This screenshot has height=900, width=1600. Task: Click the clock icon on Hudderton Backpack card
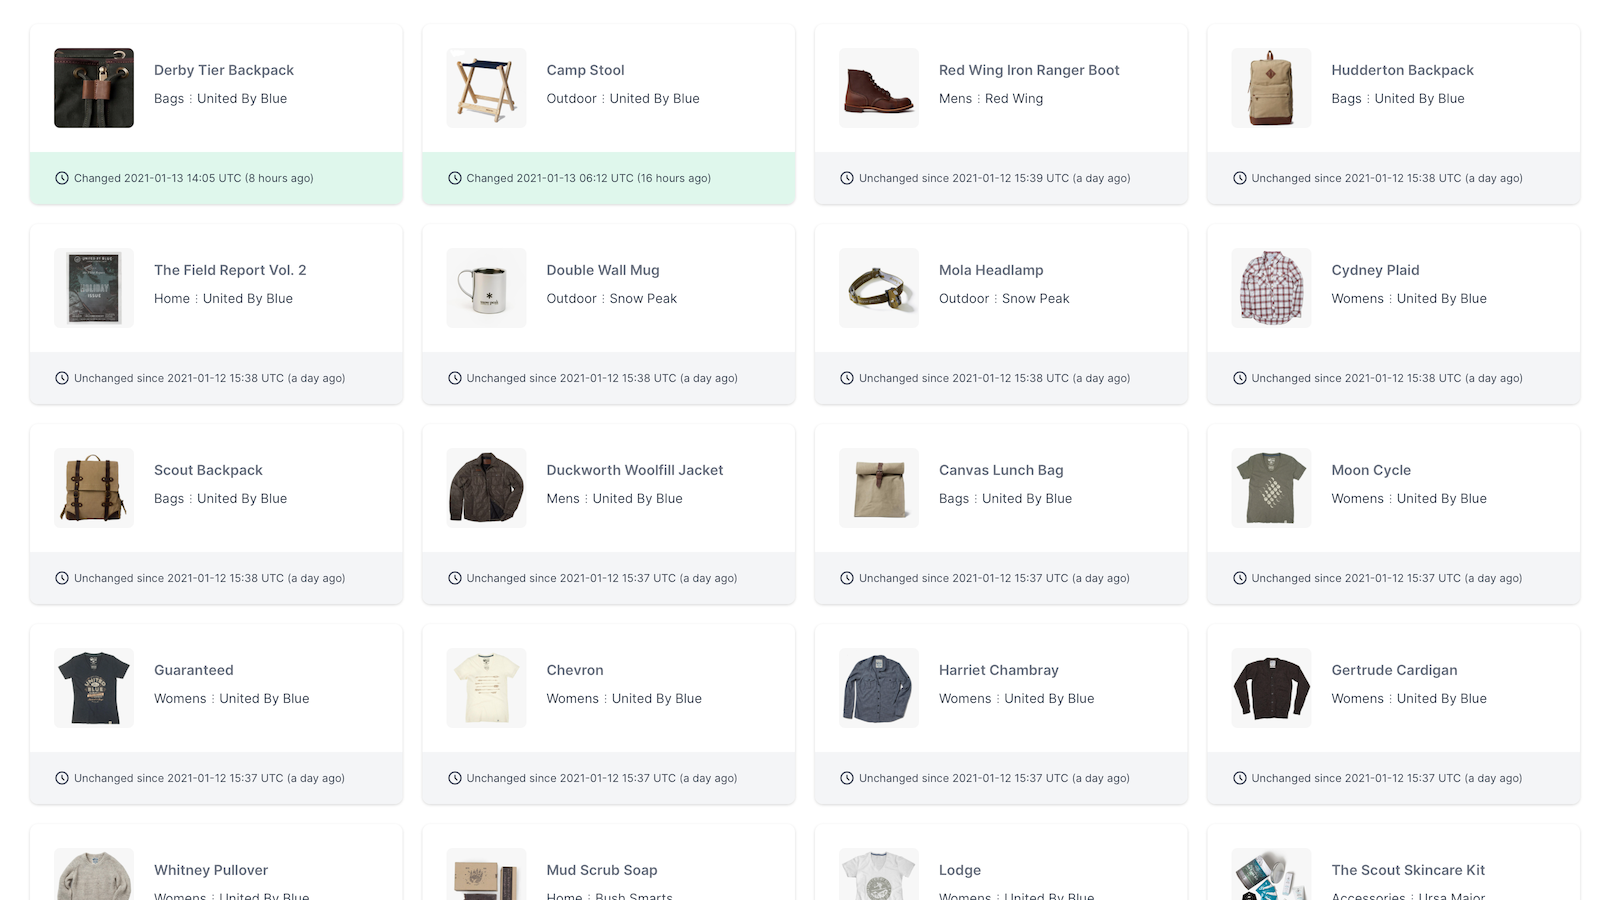click(1240, 178)
